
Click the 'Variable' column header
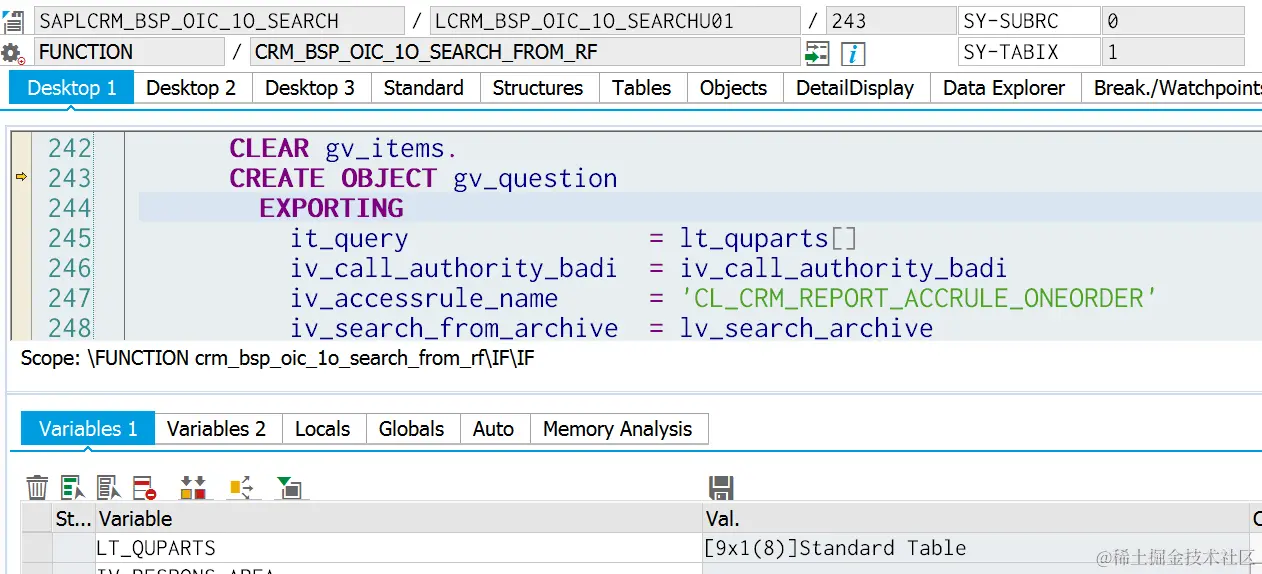(x=399, y=519)
